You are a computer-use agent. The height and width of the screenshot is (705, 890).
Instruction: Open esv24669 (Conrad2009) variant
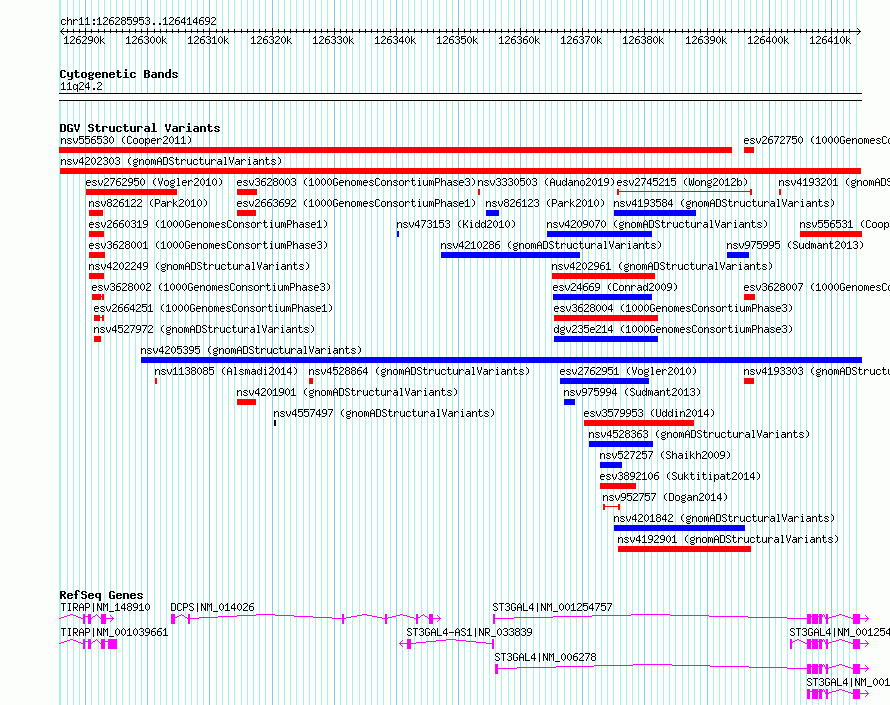(615, 287)
